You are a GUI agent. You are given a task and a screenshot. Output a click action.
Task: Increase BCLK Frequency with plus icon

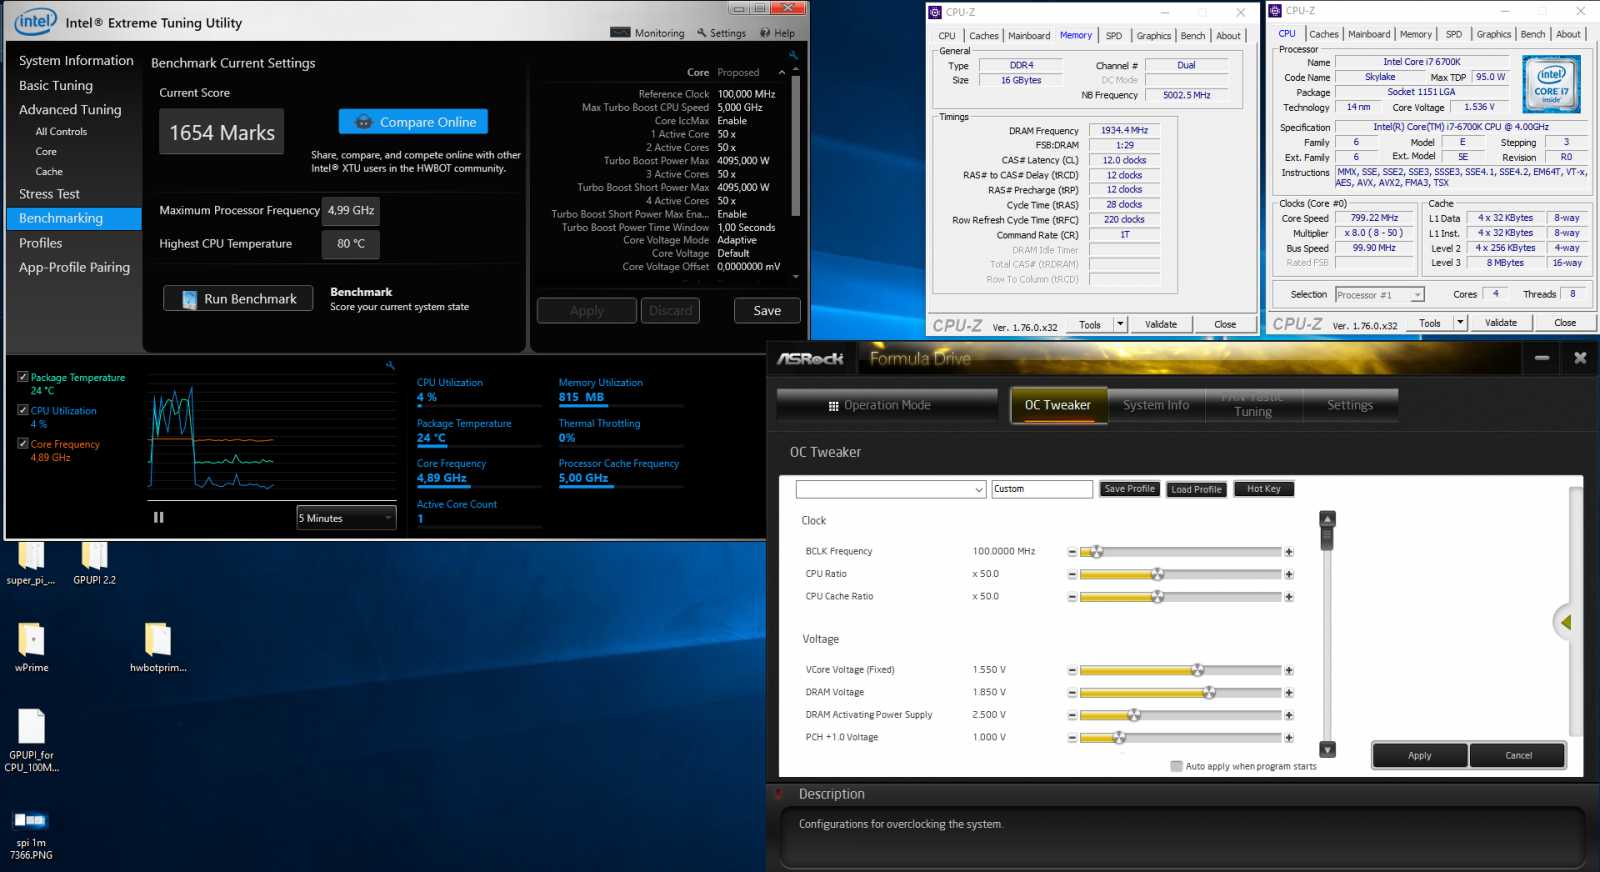(1289, 552)
